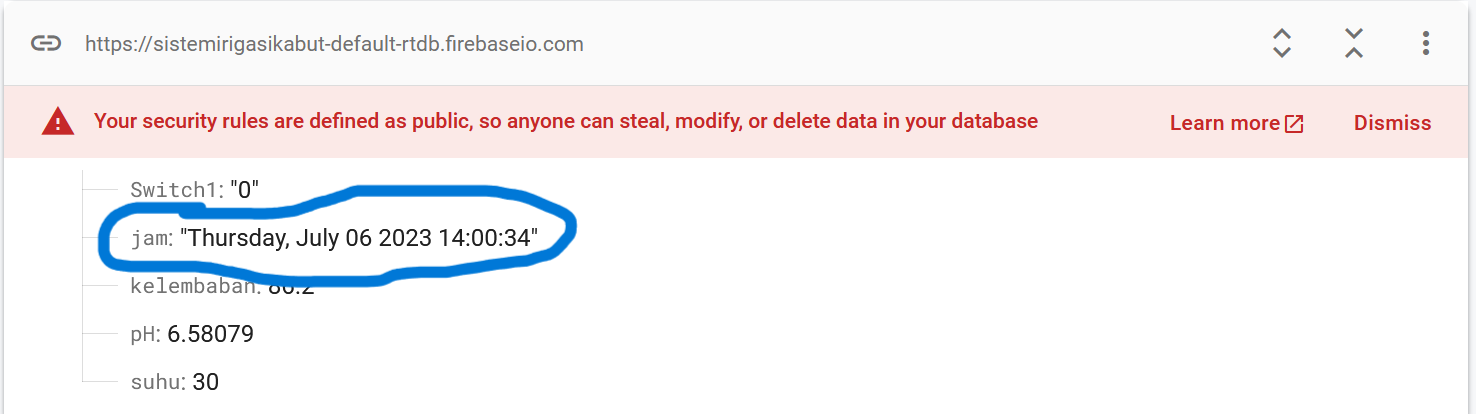The image size is (1476, 414).
Task: Edit the Switch1 value "0"
Action: [x=245, y=189]
